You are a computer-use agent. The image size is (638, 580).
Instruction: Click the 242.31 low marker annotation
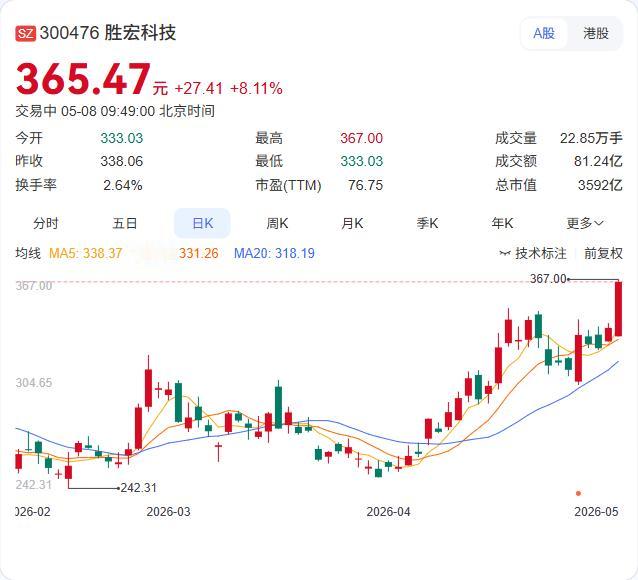point(139,488)
